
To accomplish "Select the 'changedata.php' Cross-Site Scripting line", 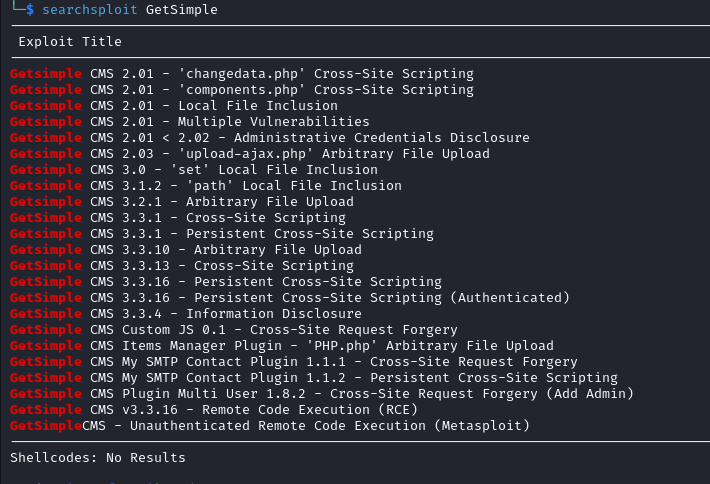I will point(242,74).
